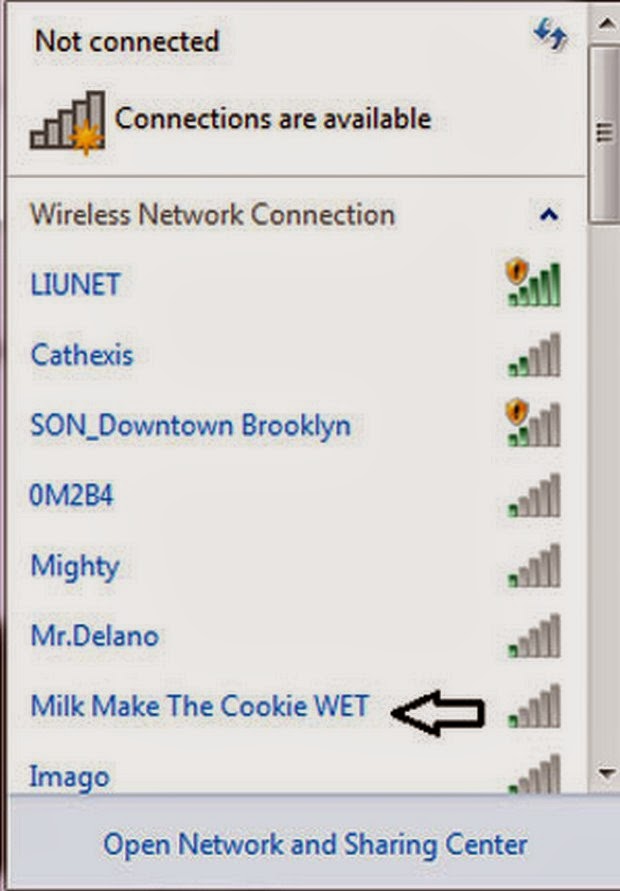Click the vertical scrollbar thumb
620x891 pixels.
point(605,134)
